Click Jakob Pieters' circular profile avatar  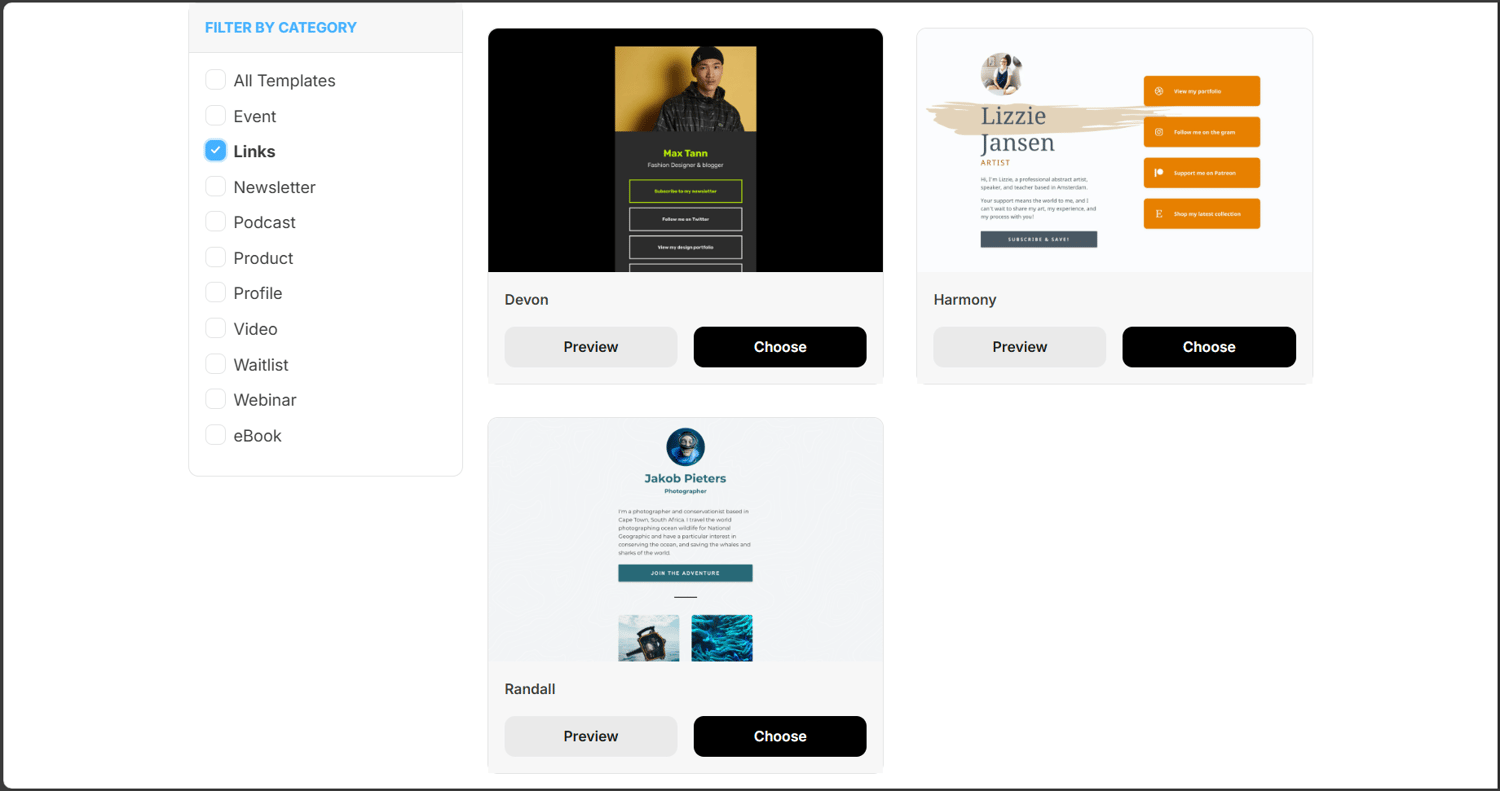click(684, 447)
